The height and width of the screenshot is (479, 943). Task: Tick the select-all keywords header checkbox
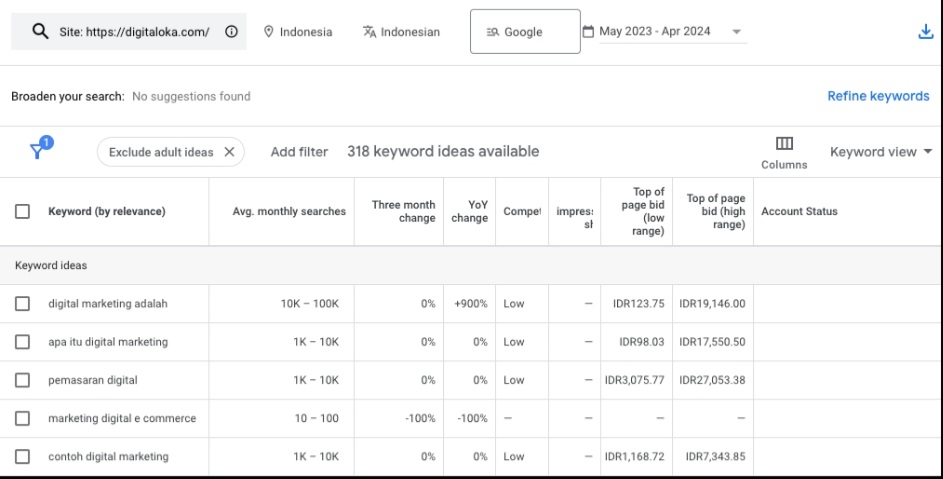(x=22, y=211)
